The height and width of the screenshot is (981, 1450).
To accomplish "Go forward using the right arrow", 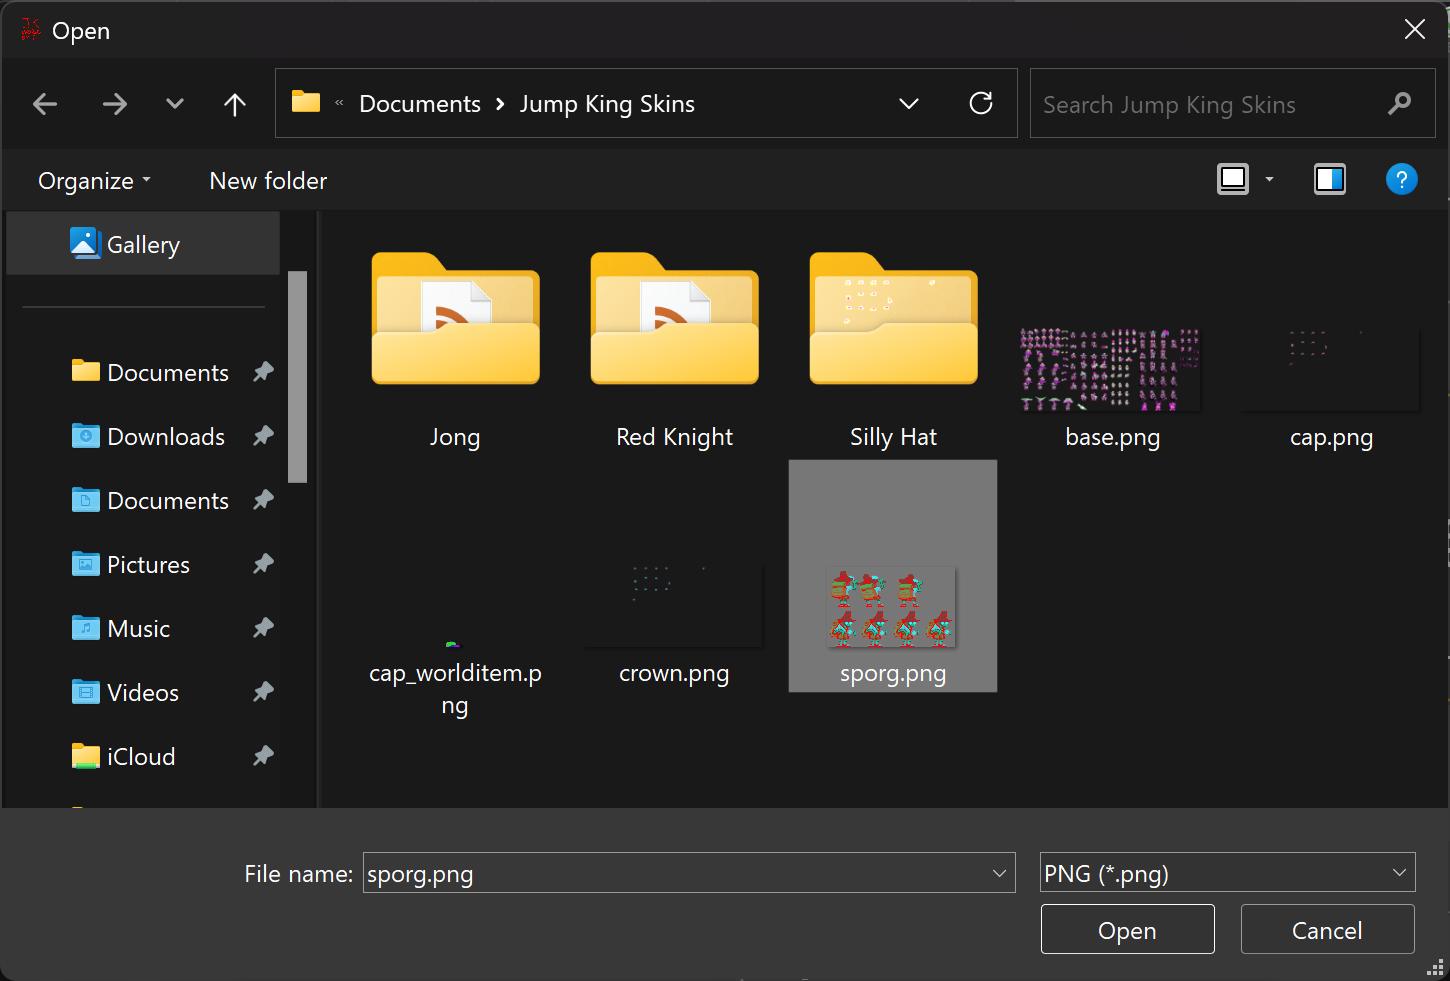I will pyautogui.click(x=115, y=104).
